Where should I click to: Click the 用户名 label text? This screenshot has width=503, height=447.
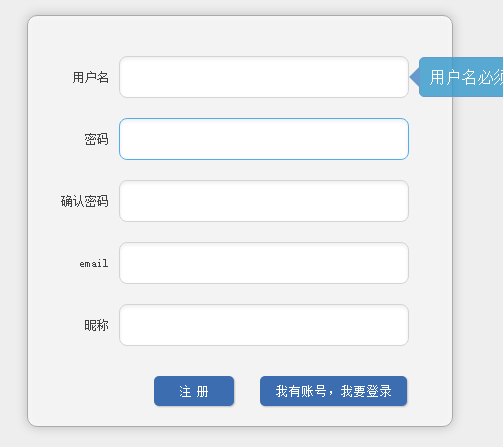coord(91,77)
